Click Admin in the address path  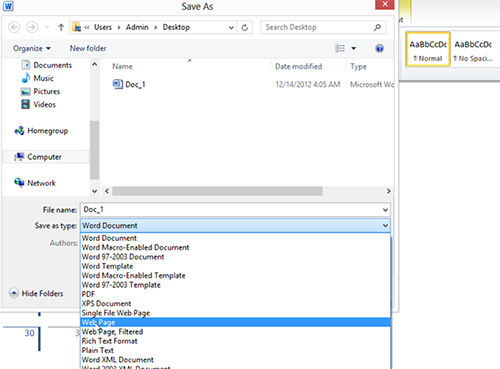click(137, 27)
